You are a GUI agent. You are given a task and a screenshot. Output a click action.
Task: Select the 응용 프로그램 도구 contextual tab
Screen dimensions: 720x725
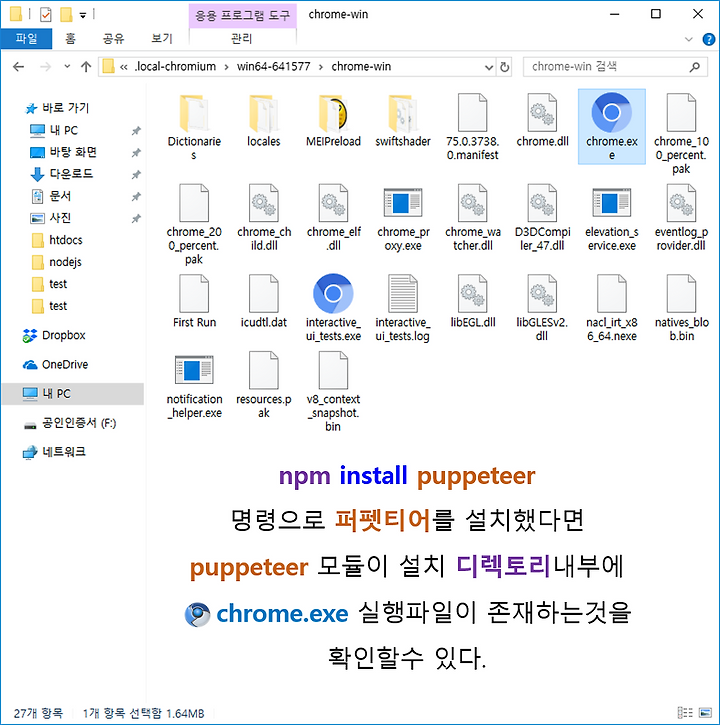click(x=242, y=16)
